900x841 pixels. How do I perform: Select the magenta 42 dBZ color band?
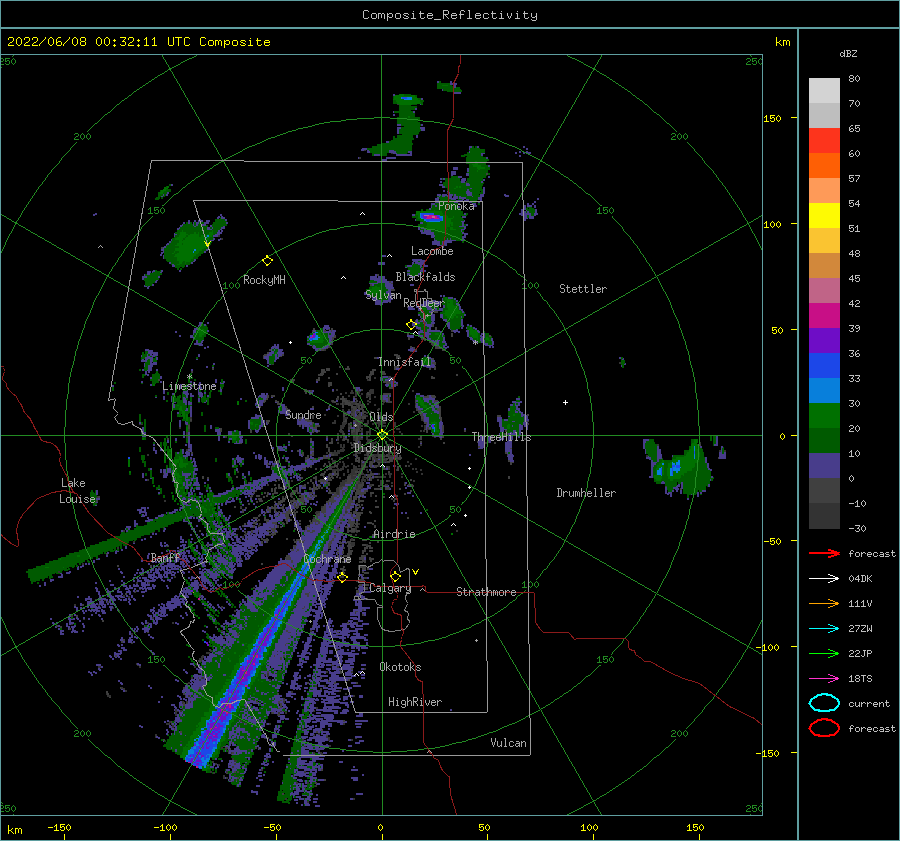(824, 315)
